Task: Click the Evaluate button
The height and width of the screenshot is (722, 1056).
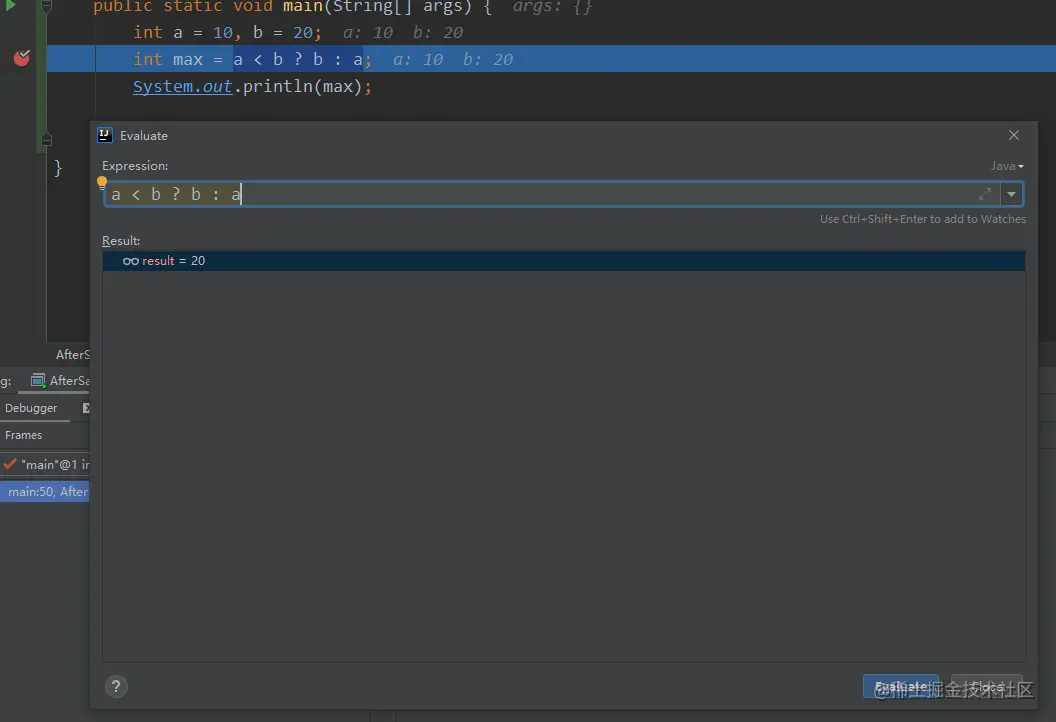Action: 900,686
